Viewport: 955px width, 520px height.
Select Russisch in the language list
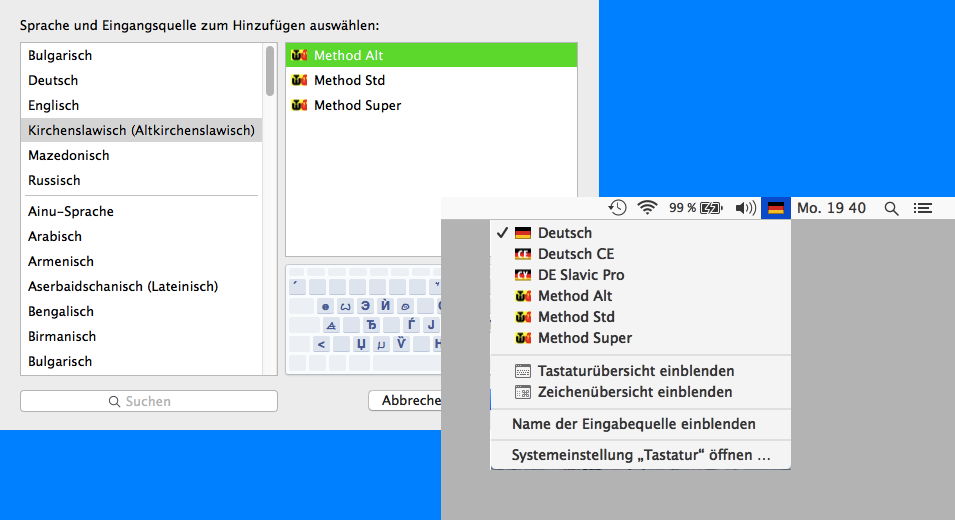click(54, 180)
